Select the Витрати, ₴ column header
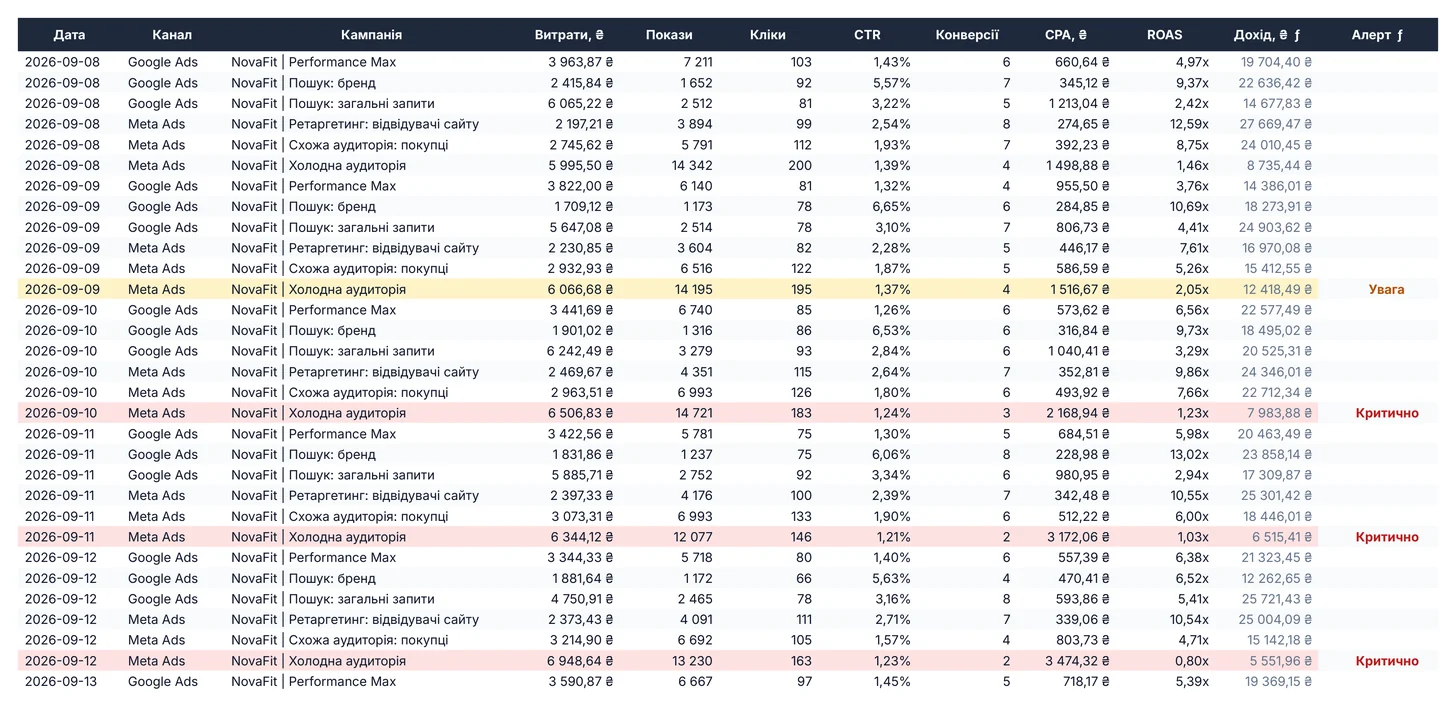The image size is (1456, 710). click(569, 35)
